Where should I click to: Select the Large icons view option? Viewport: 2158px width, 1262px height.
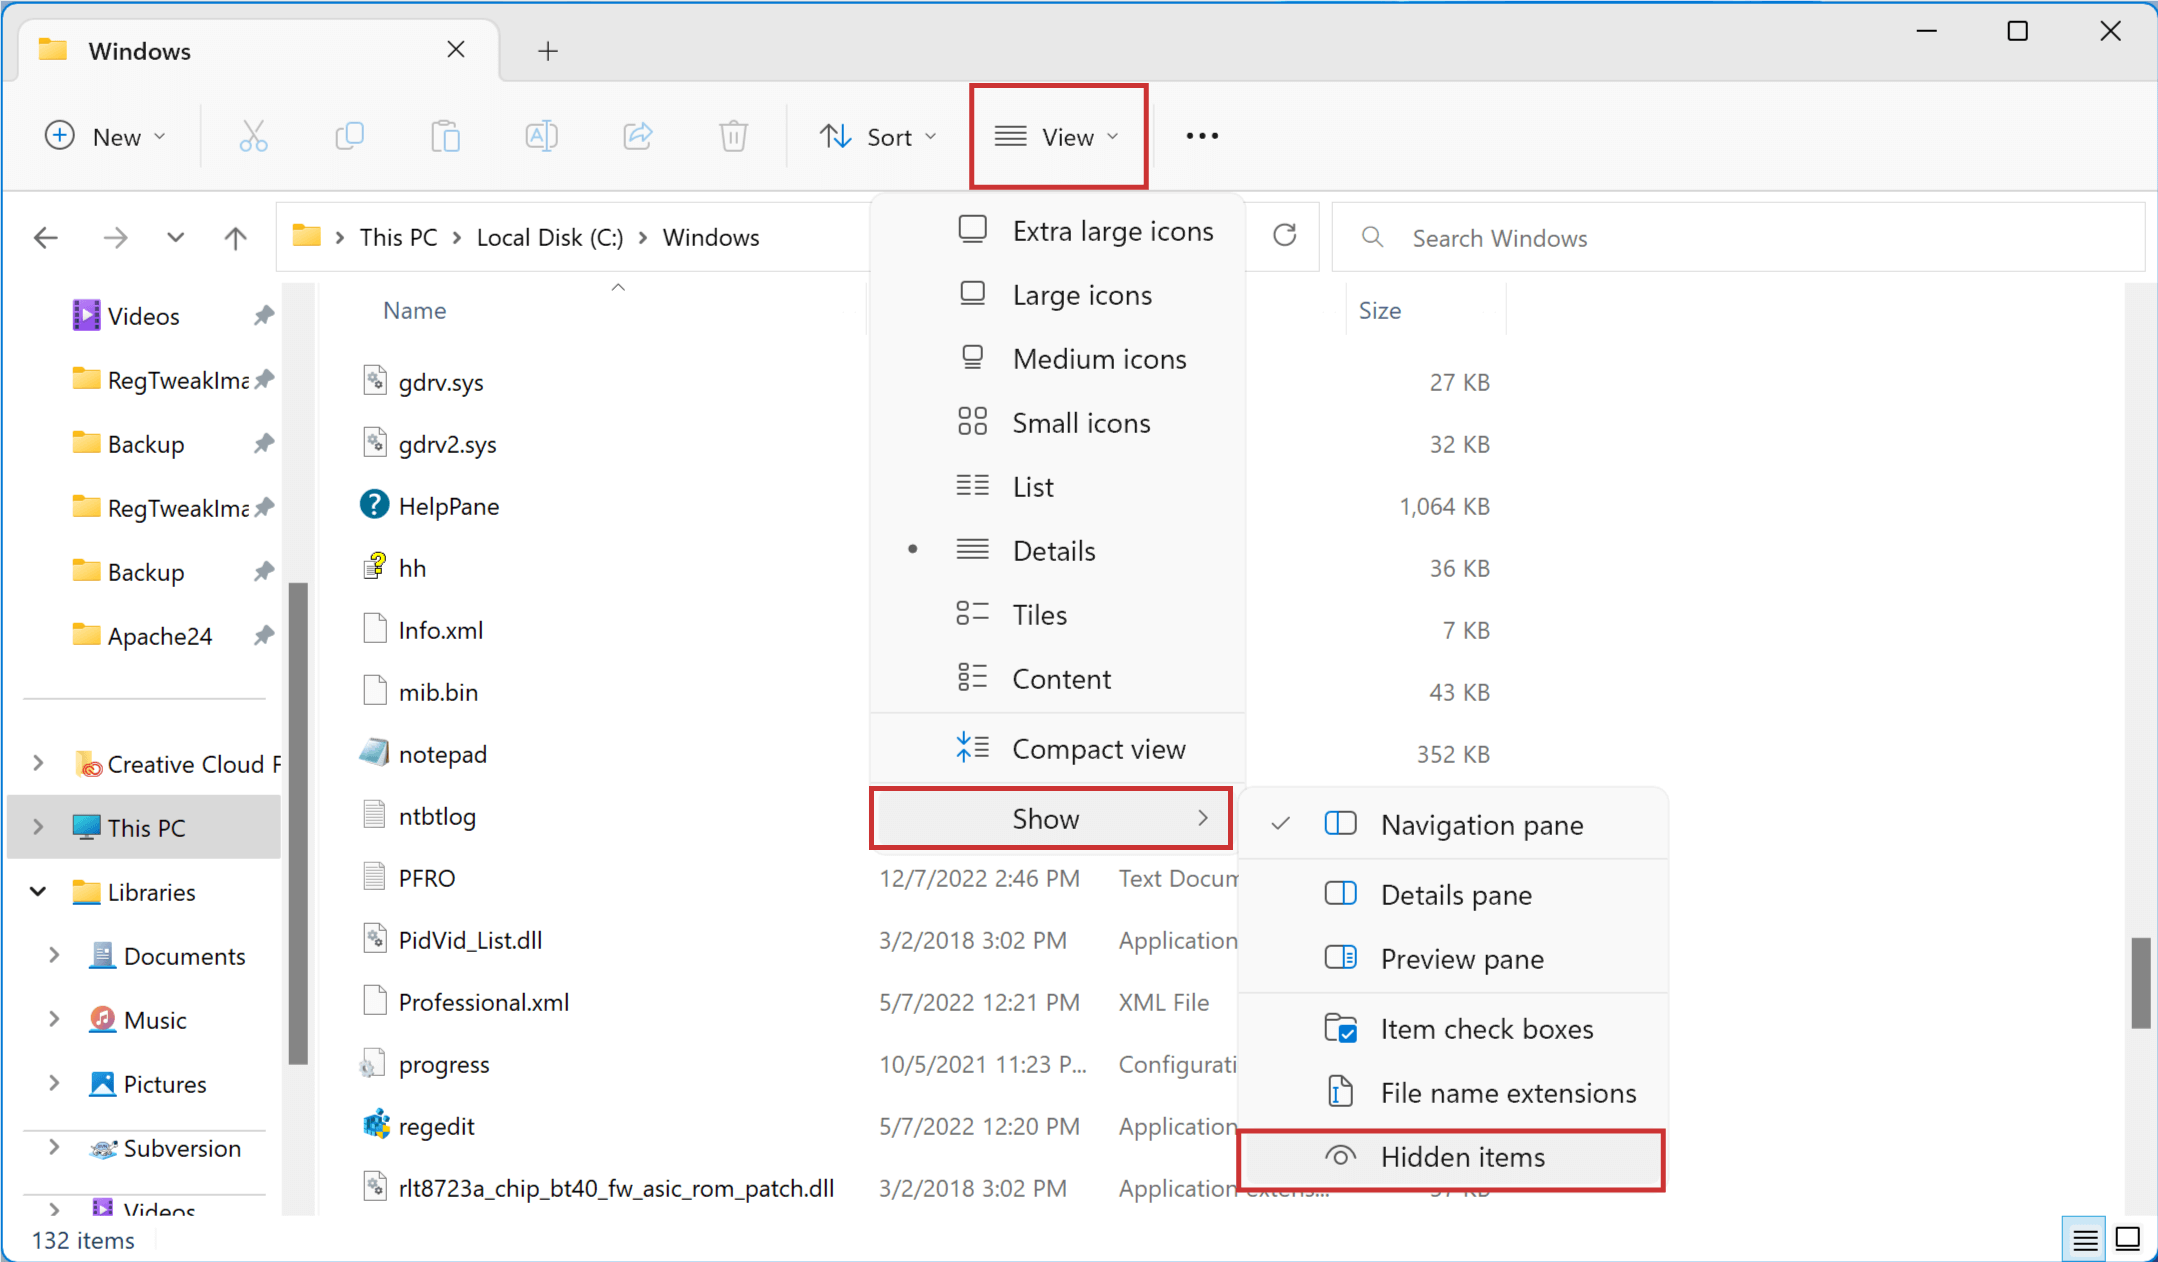pos(1083,294)
